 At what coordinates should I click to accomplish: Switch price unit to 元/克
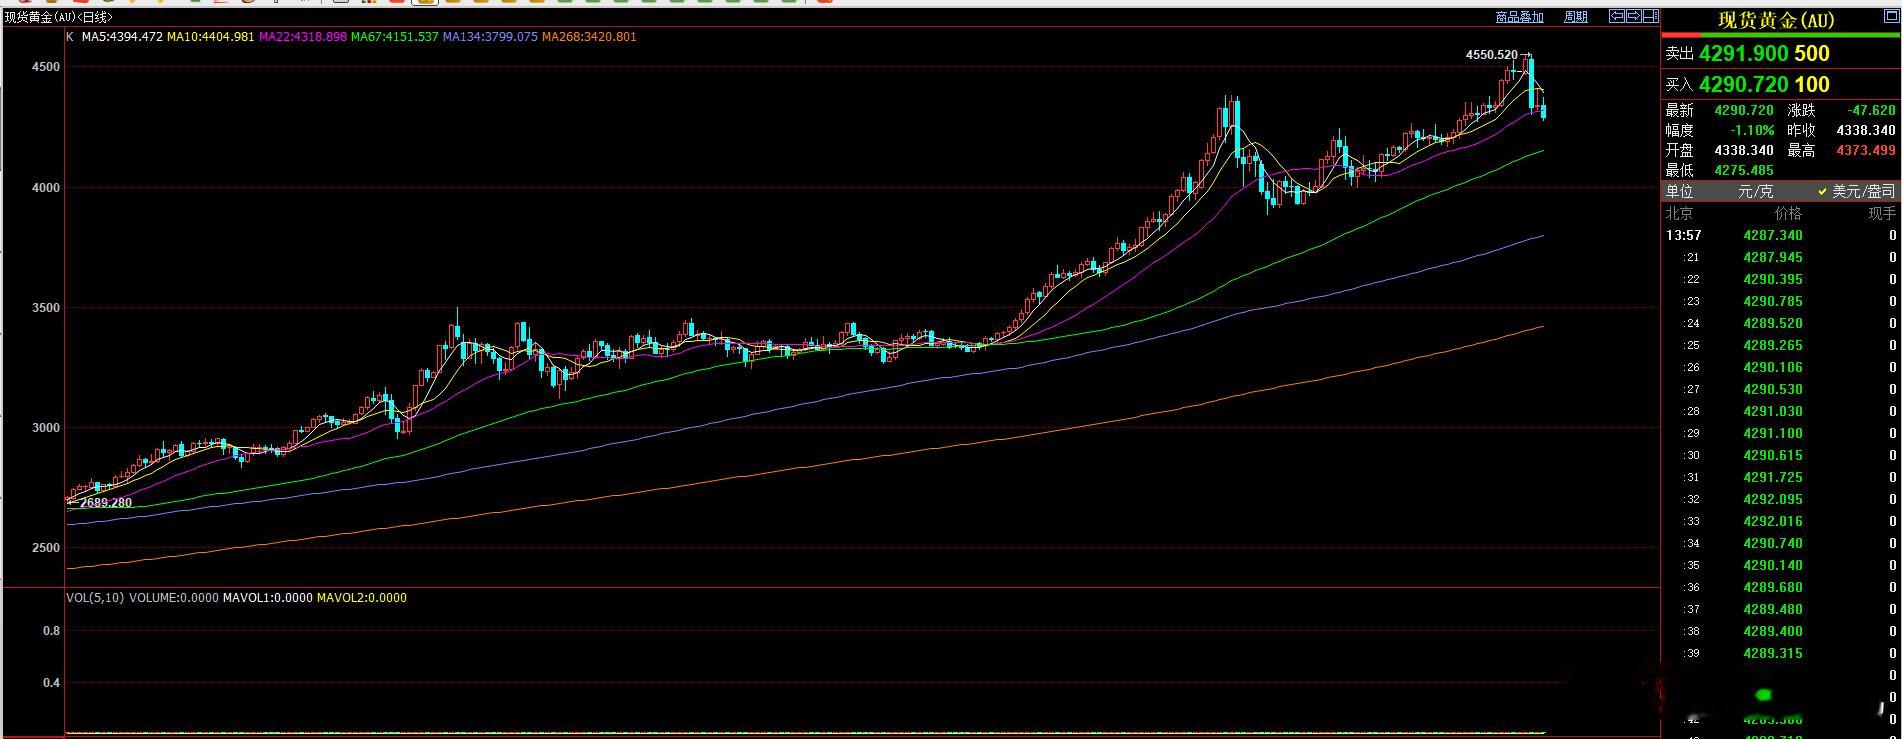1755,191
